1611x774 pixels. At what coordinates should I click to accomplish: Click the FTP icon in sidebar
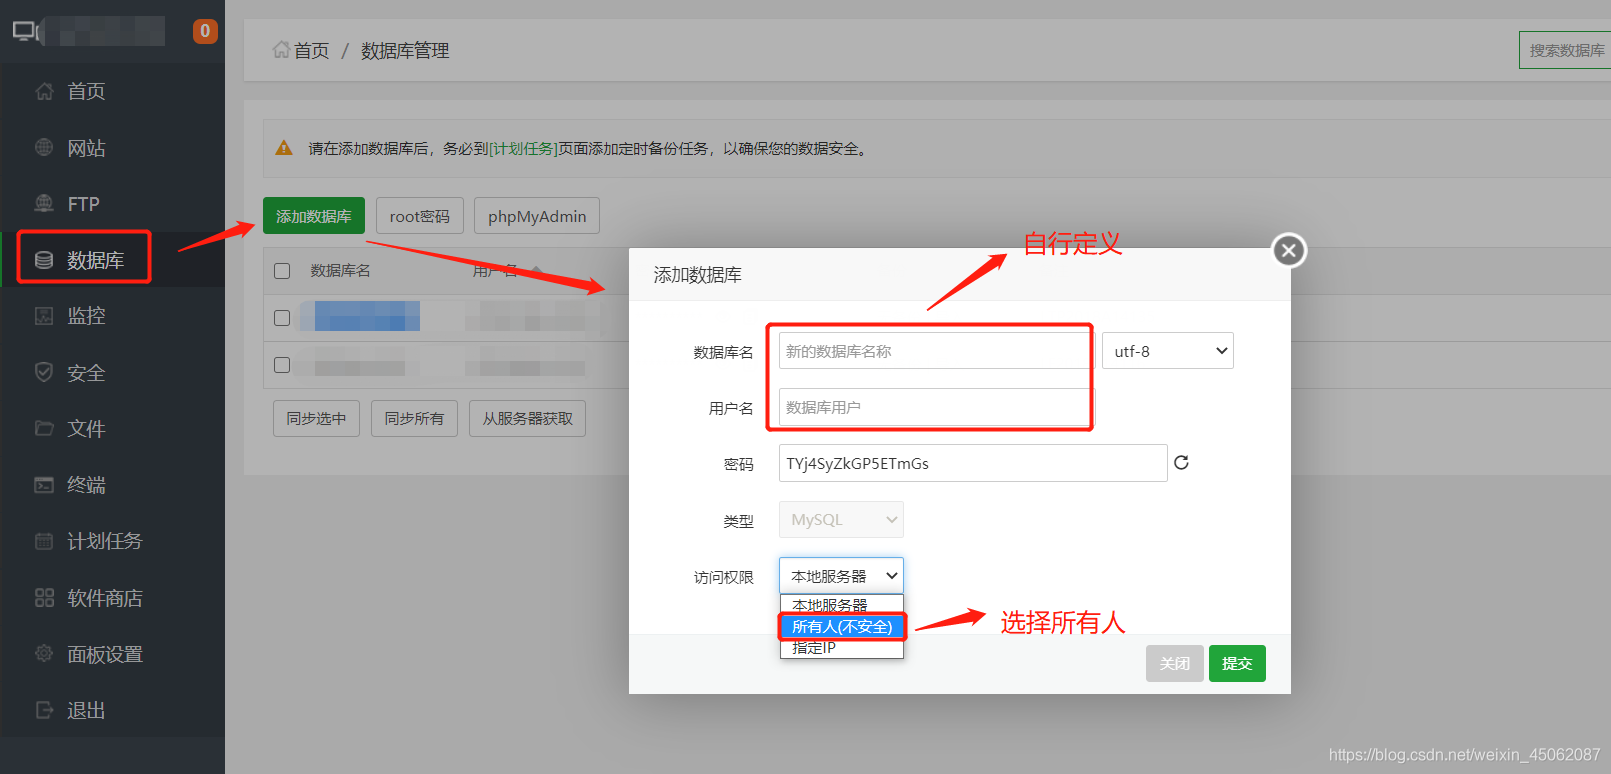44,204
